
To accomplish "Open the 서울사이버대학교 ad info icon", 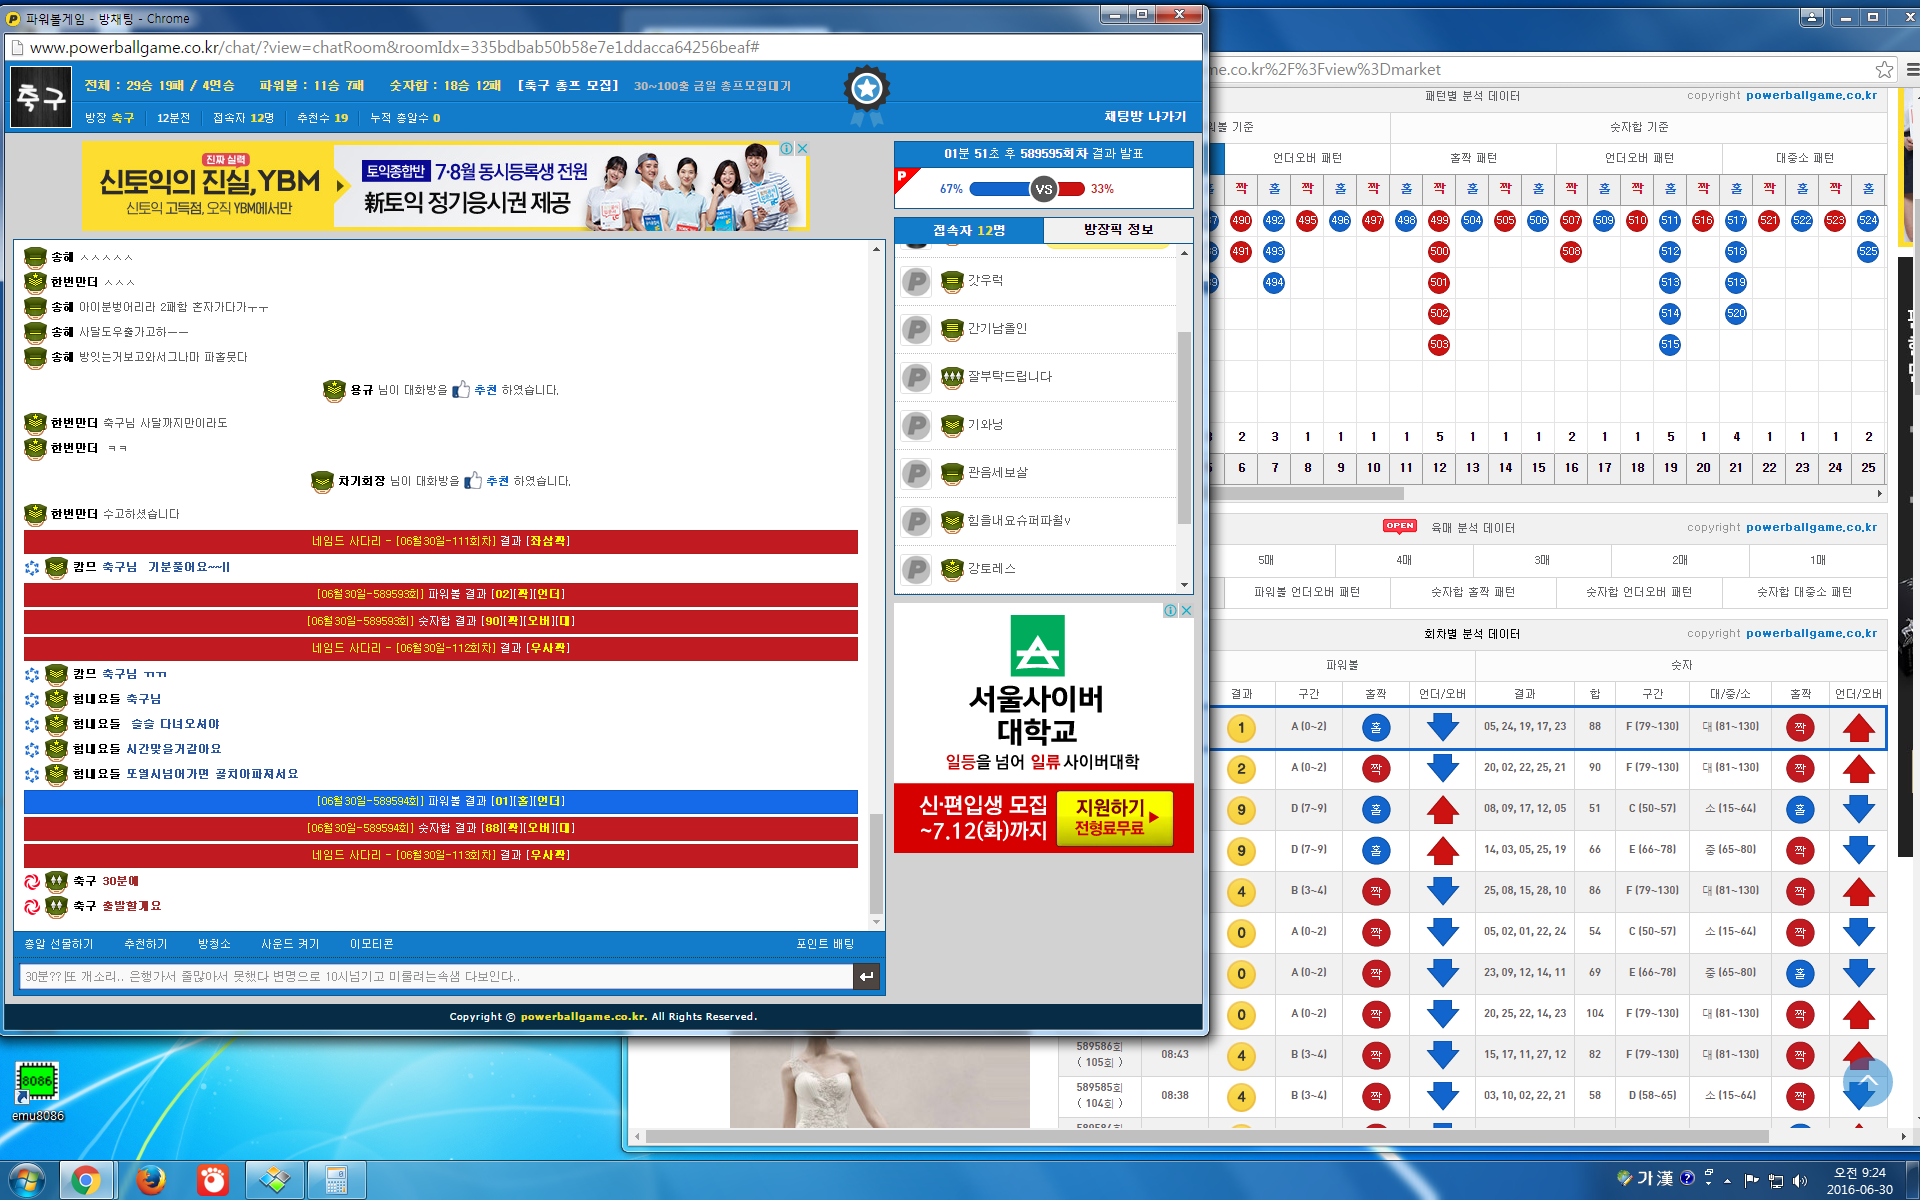I will pyautogui.click(x=1170, y=610).
